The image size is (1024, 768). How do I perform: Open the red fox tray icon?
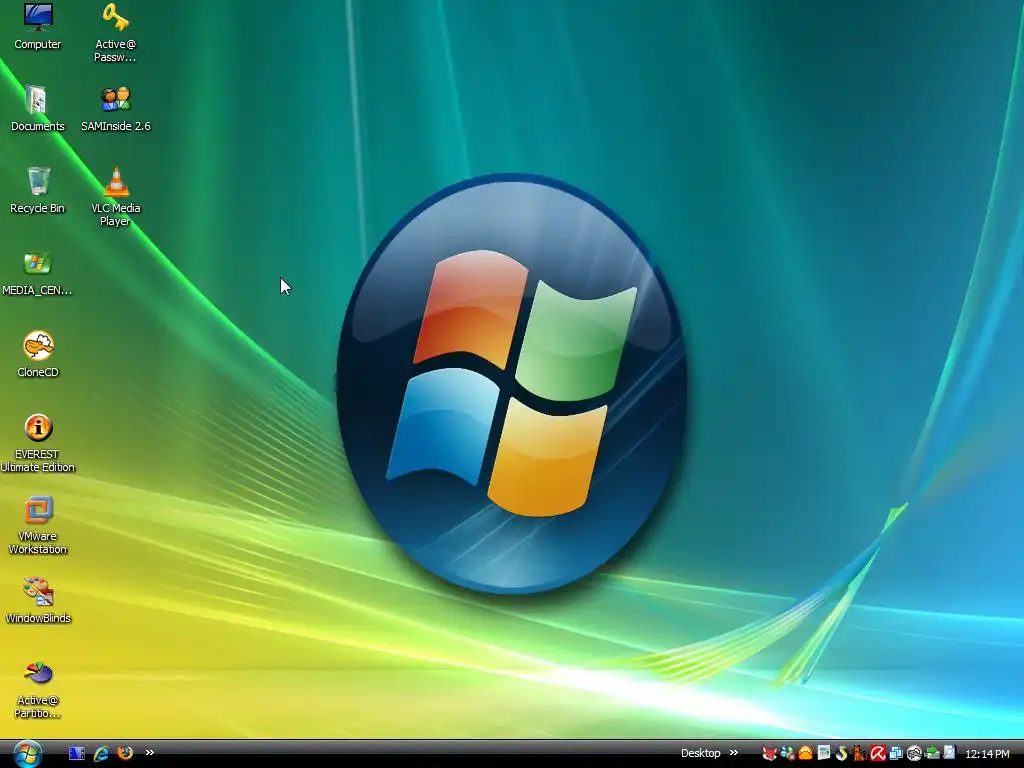(x=769, y=754)
